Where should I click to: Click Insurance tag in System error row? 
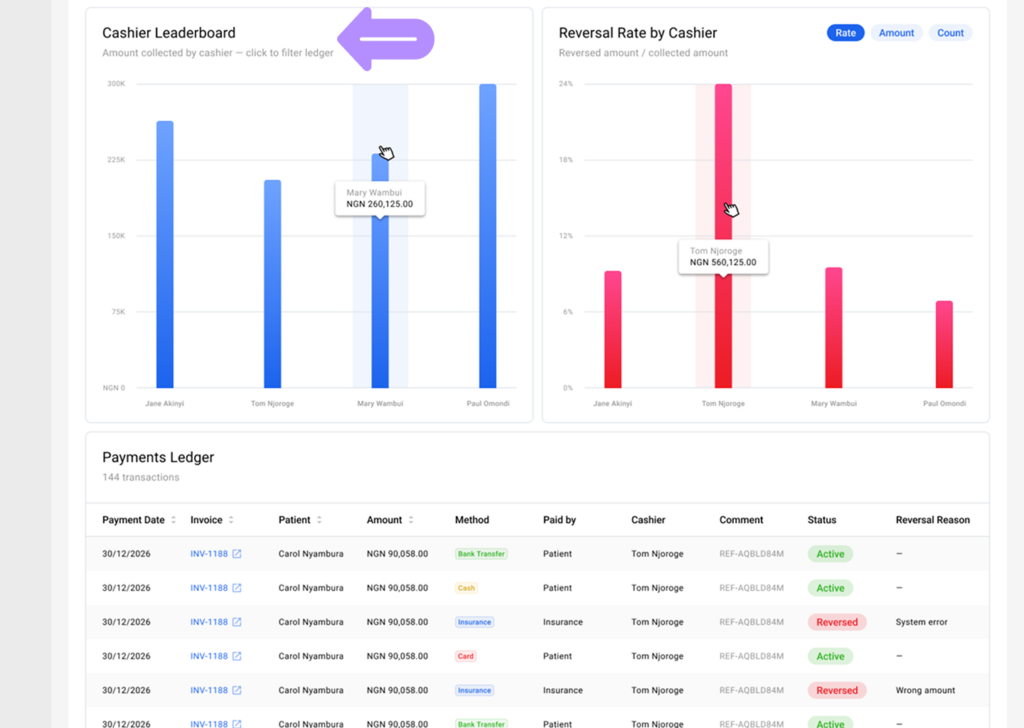tap(475, 622)
